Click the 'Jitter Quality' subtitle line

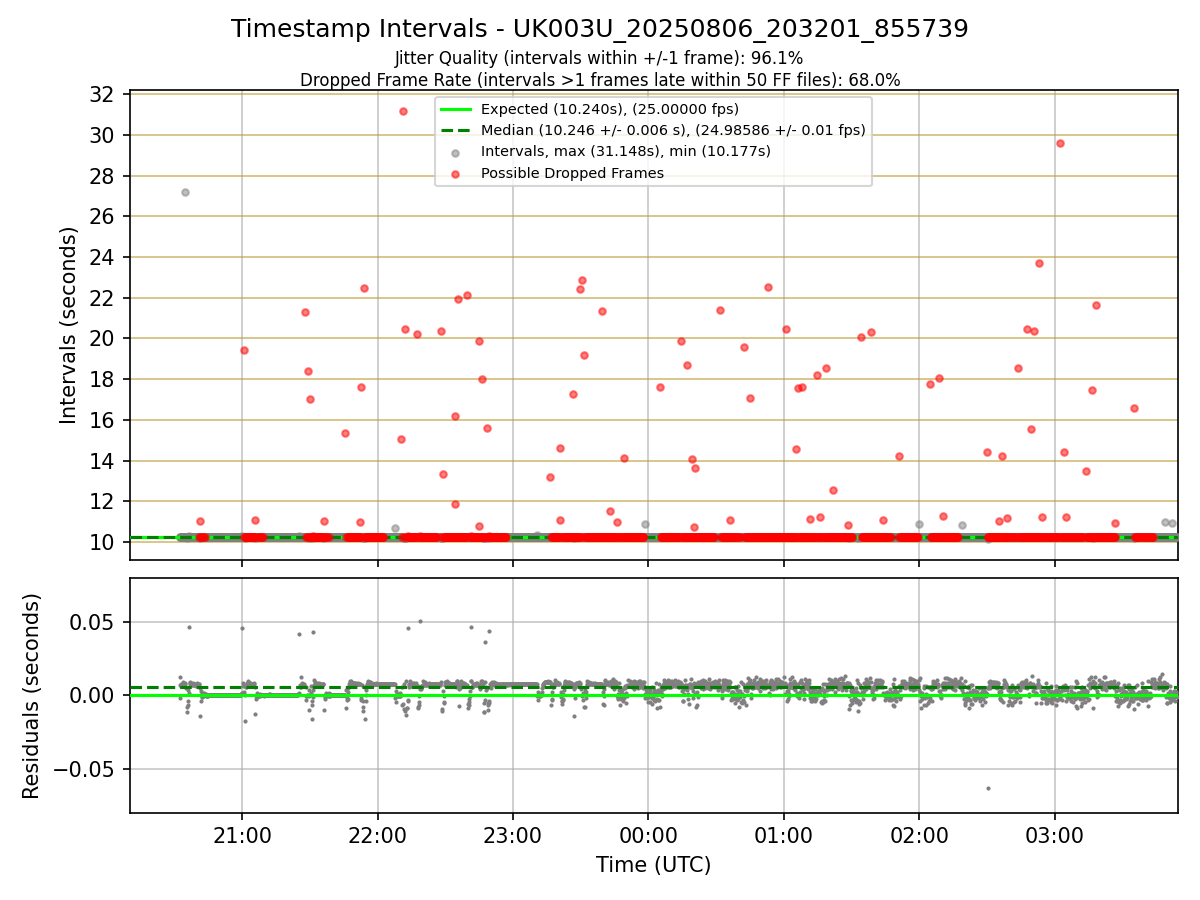click(x=599, y=58)
